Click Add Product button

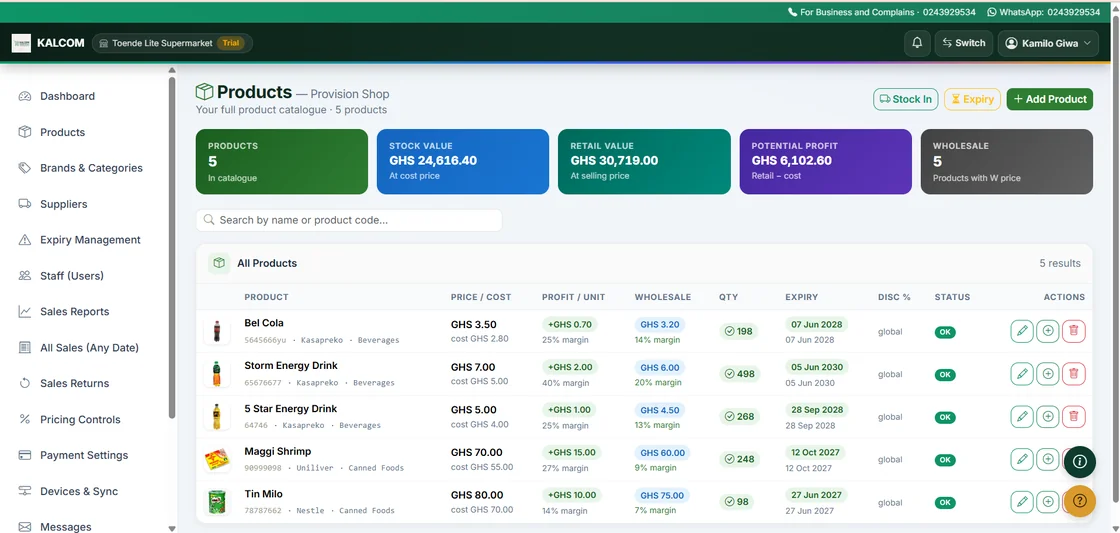click(x=1050, y=99)
